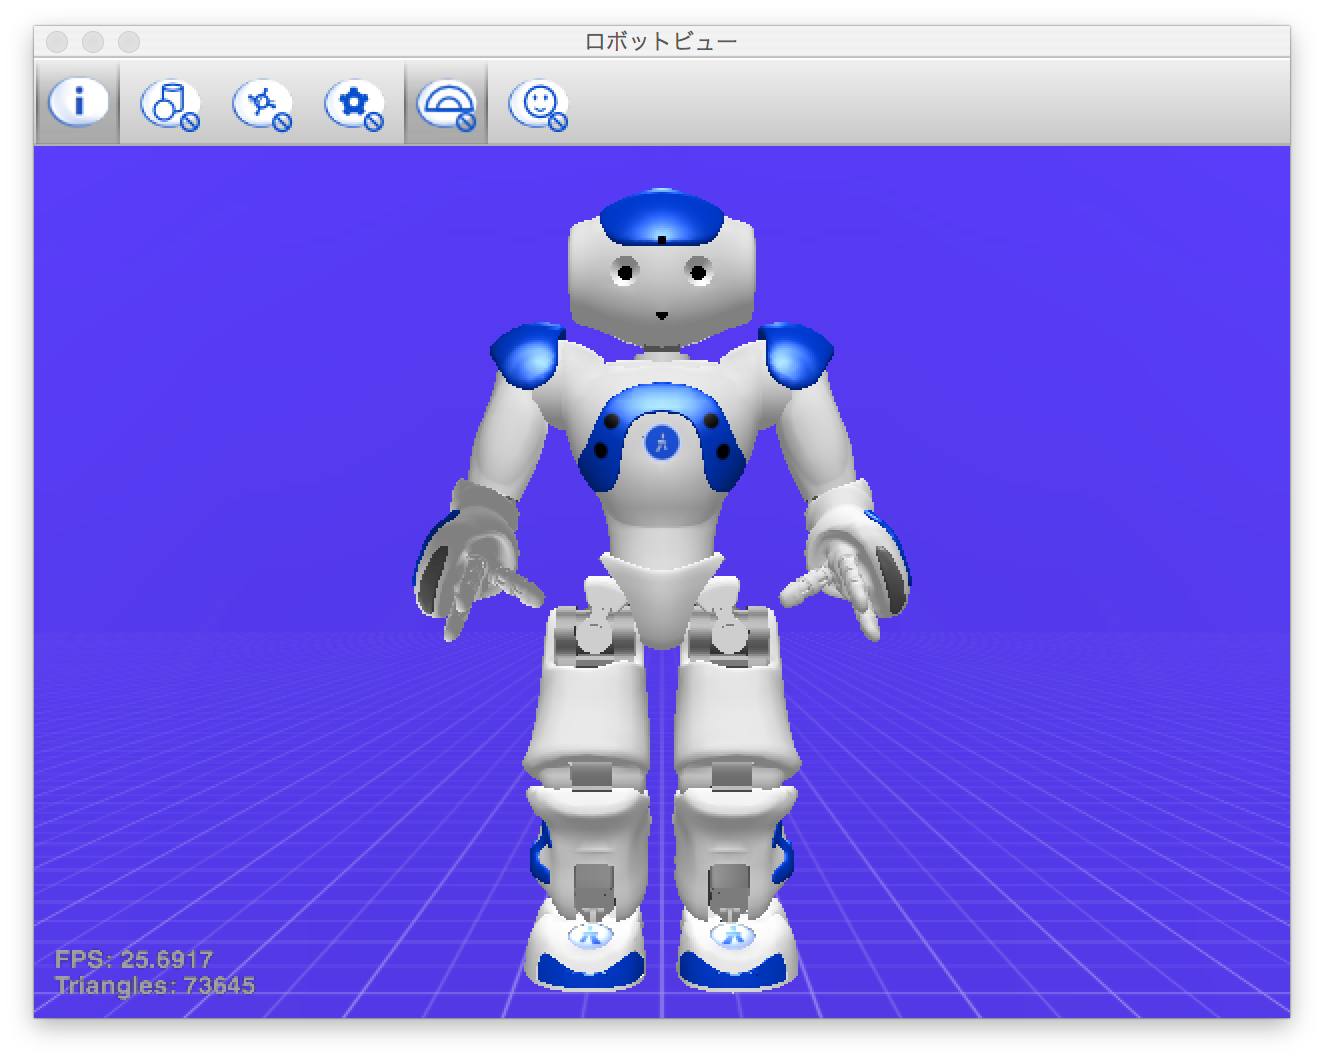Minimize the ロボットビュー window
This screenshot has height=1060, width=1324.
93,41
